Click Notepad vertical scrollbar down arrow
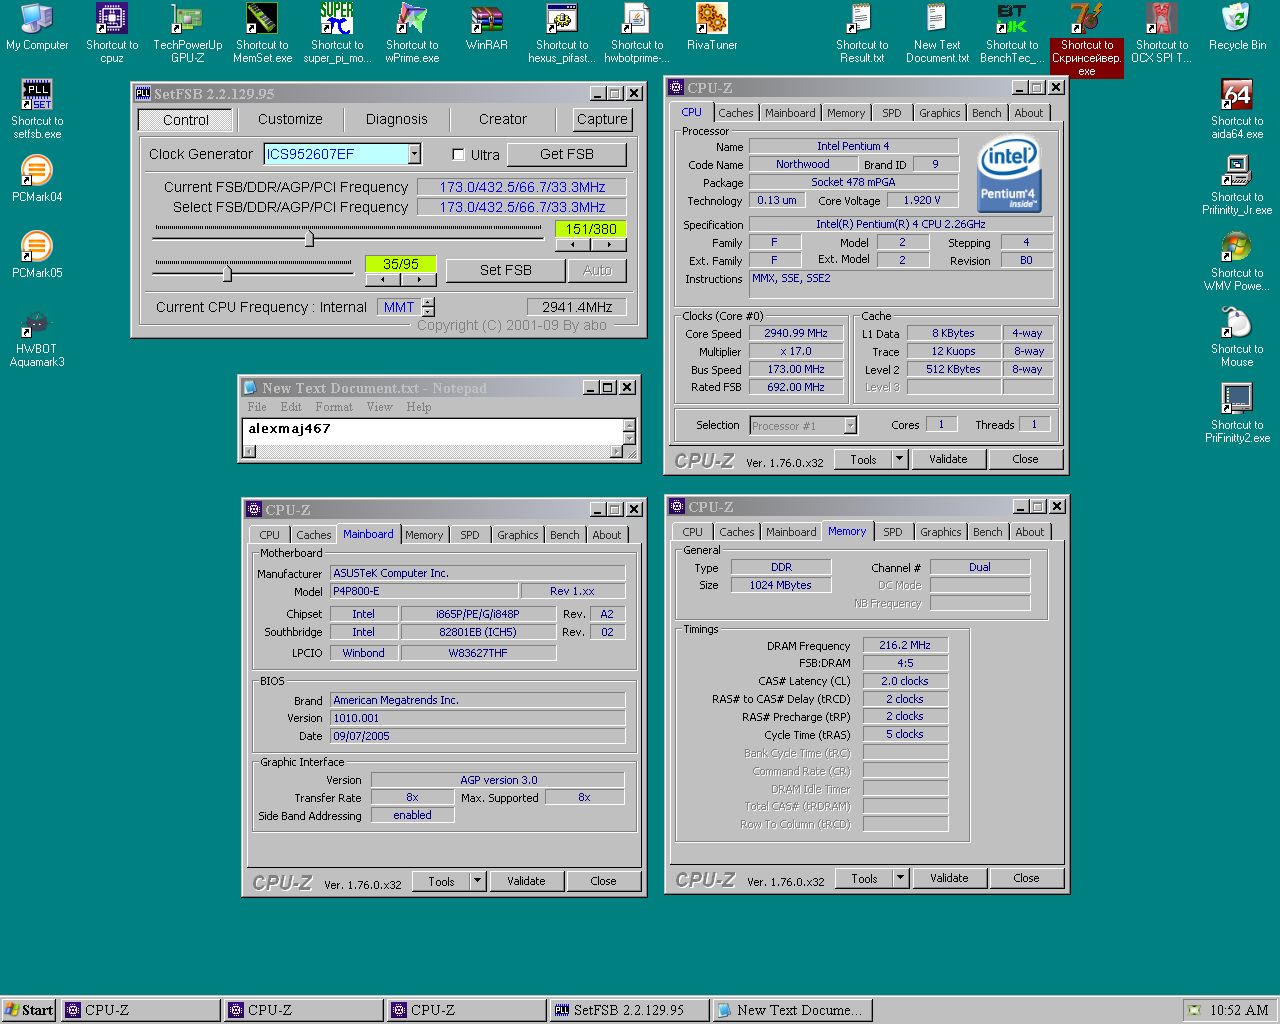This screenshot has height=1024, width=1280. 629,439
